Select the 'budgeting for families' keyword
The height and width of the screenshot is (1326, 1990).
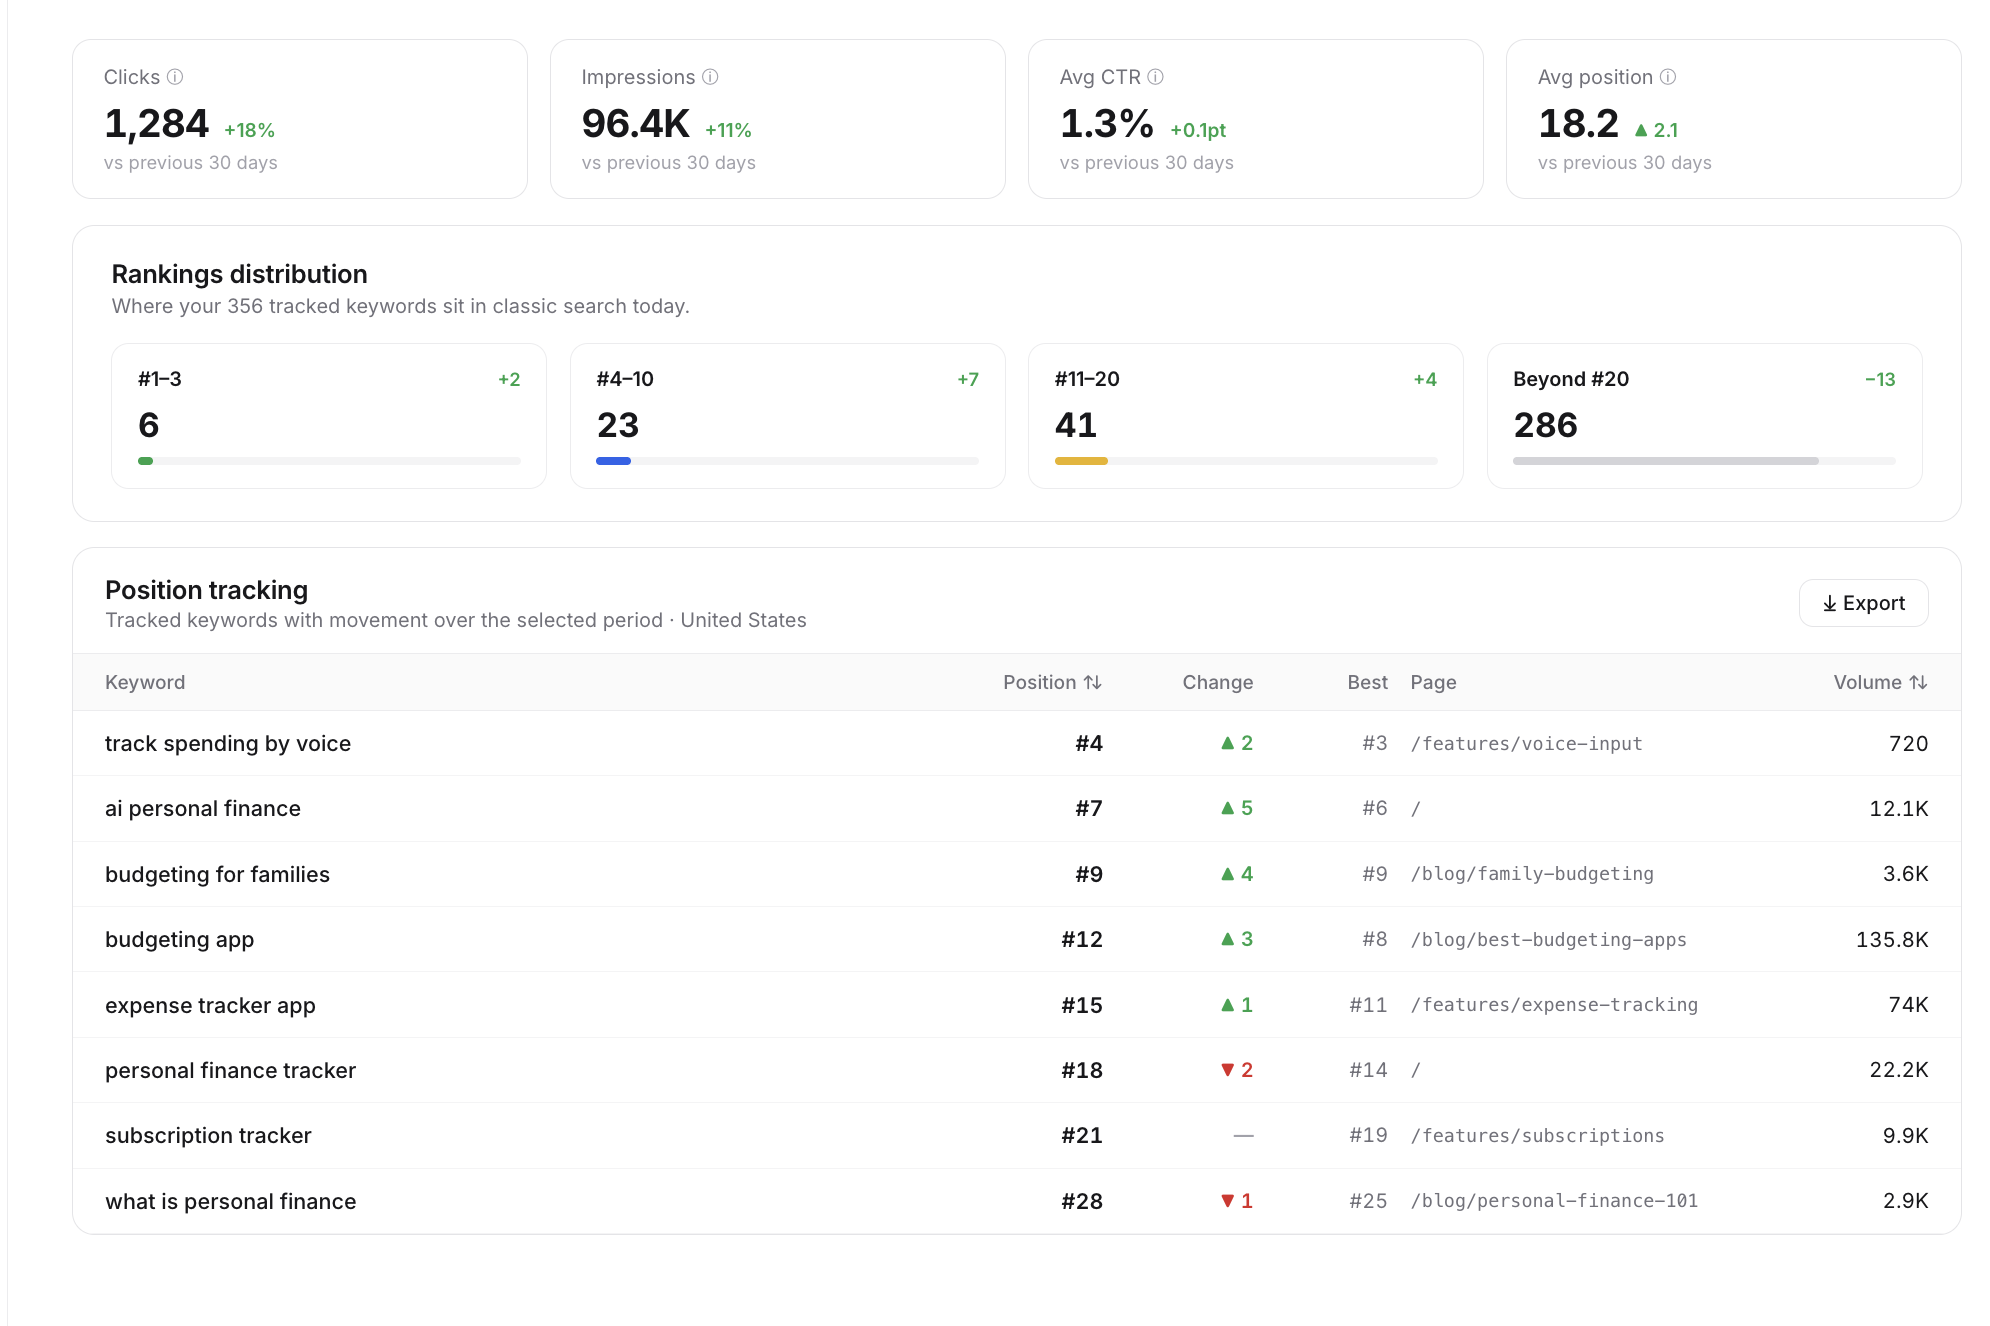[x=217, y=874]
